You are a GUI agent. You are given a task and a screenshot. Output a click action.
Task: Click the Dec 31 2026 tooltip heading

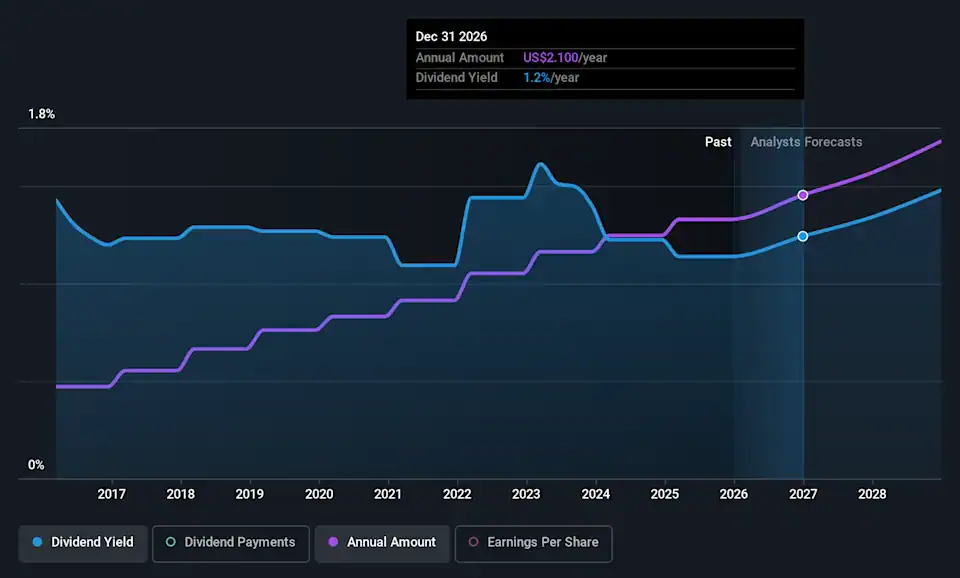[x=452, y=37]
